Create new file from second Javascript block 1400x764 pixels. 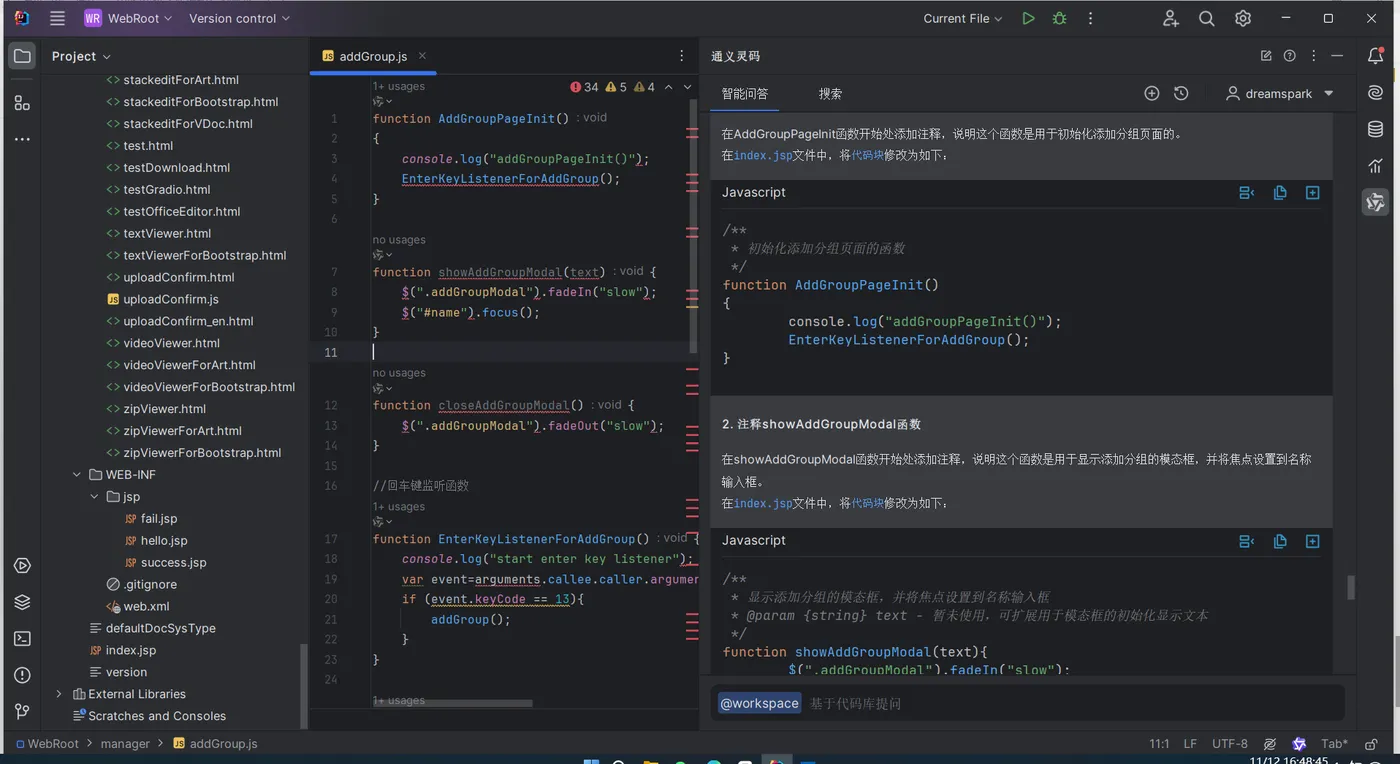(1313, 540)
